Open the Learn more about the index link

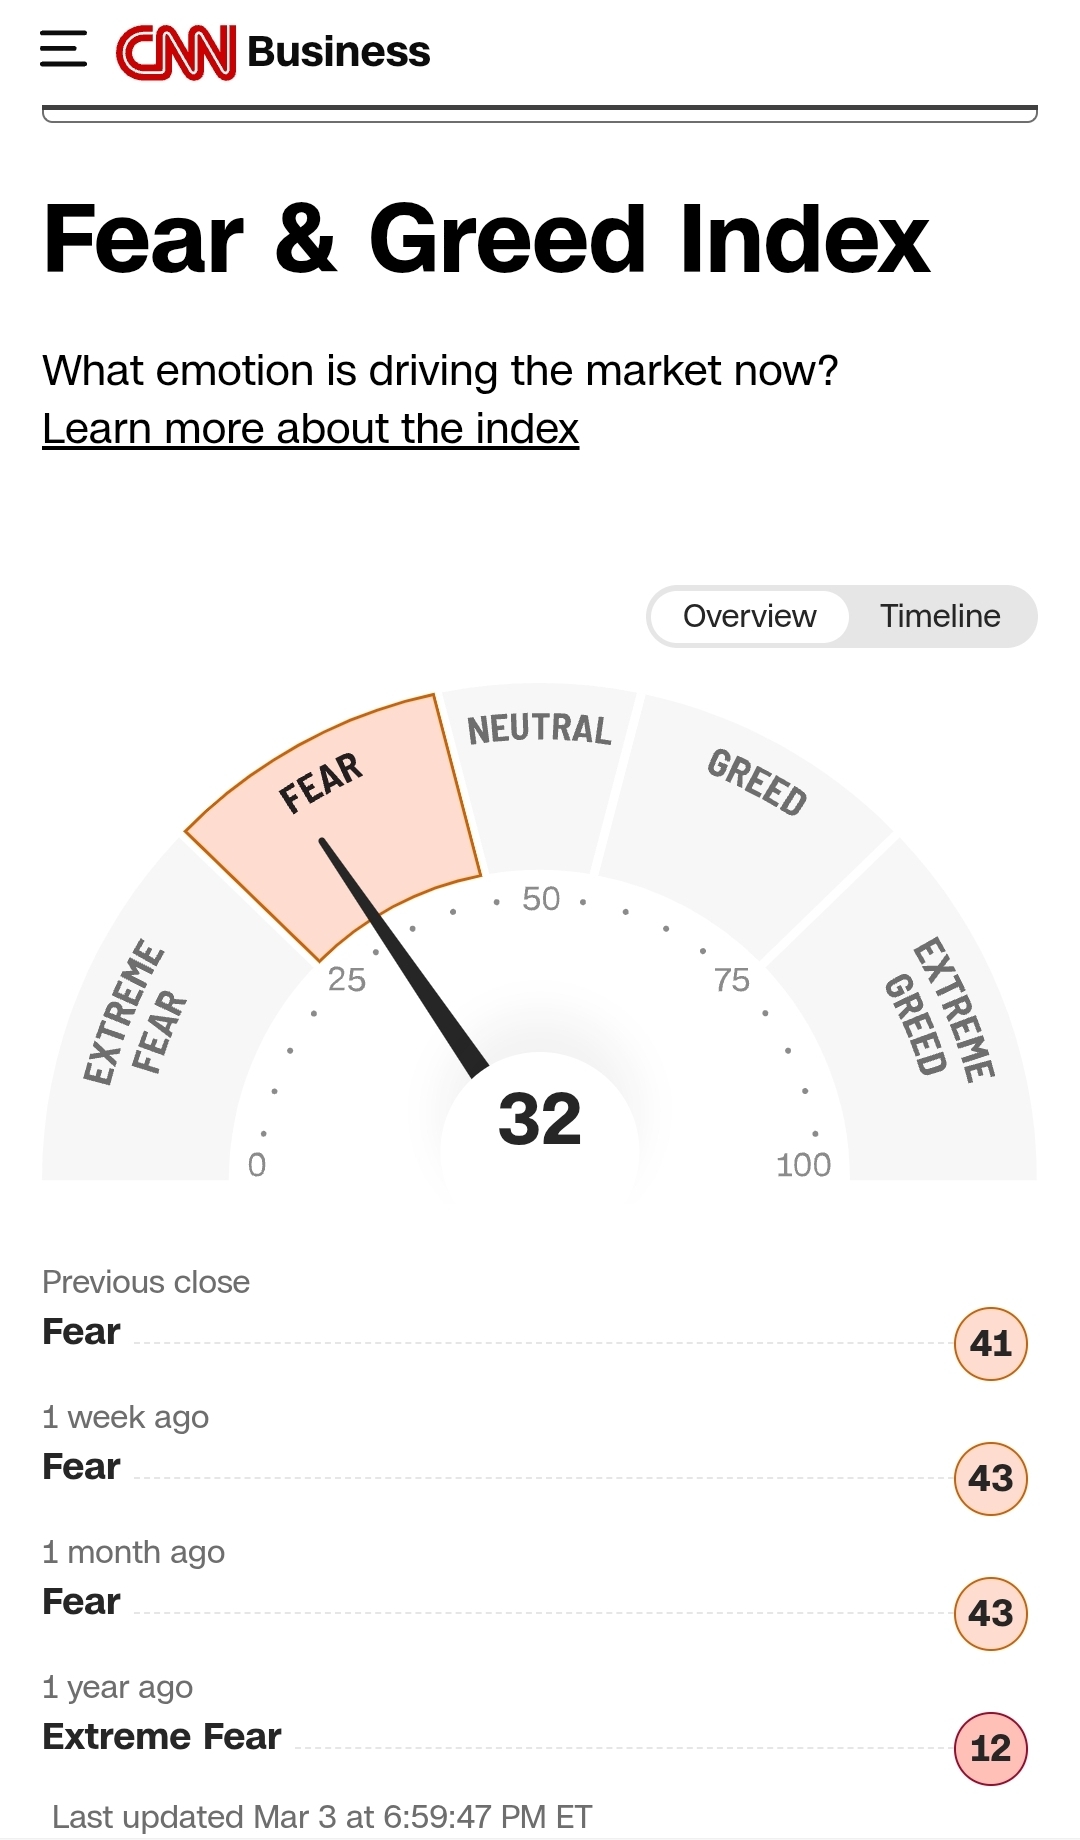[x=310, y=429]
